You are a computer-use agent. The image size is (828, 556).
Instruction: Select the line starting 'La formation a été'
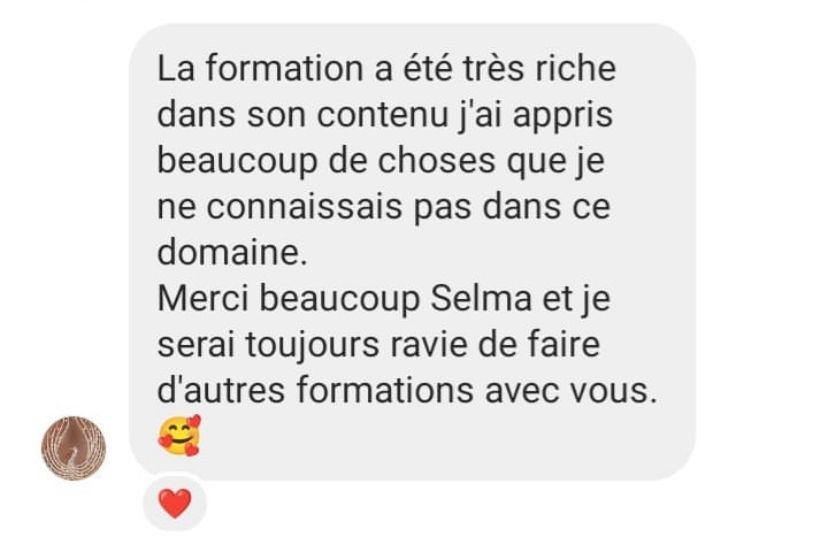click(x=387, y=69)
